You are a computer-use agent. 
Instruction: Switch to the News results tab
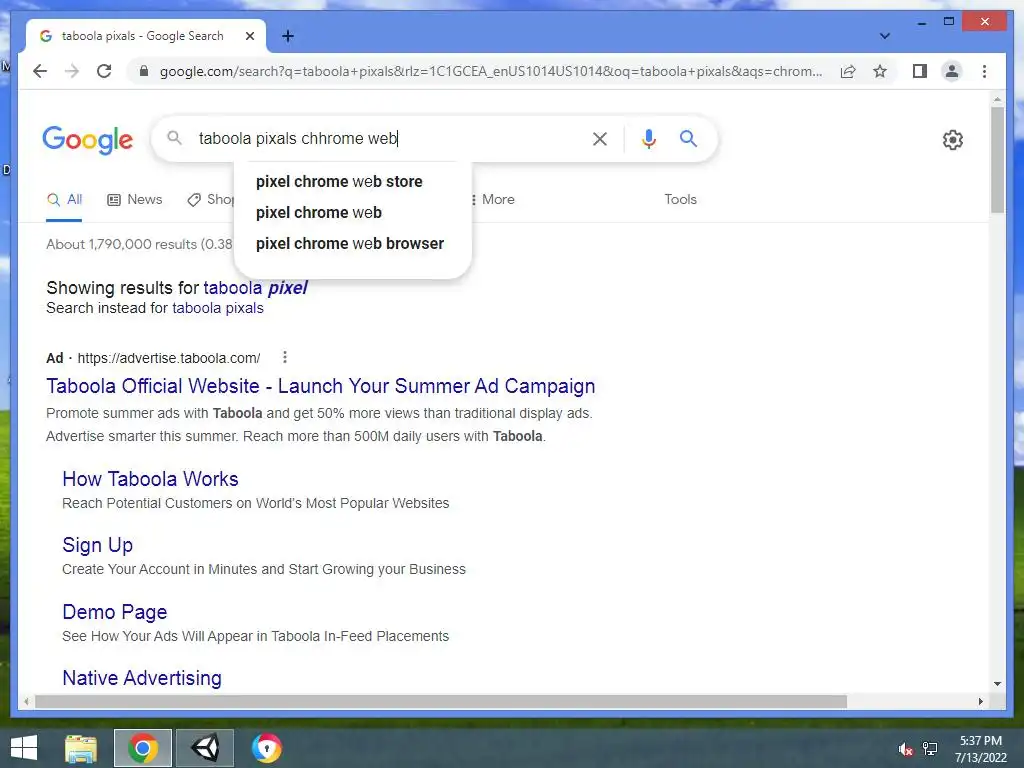135,200
